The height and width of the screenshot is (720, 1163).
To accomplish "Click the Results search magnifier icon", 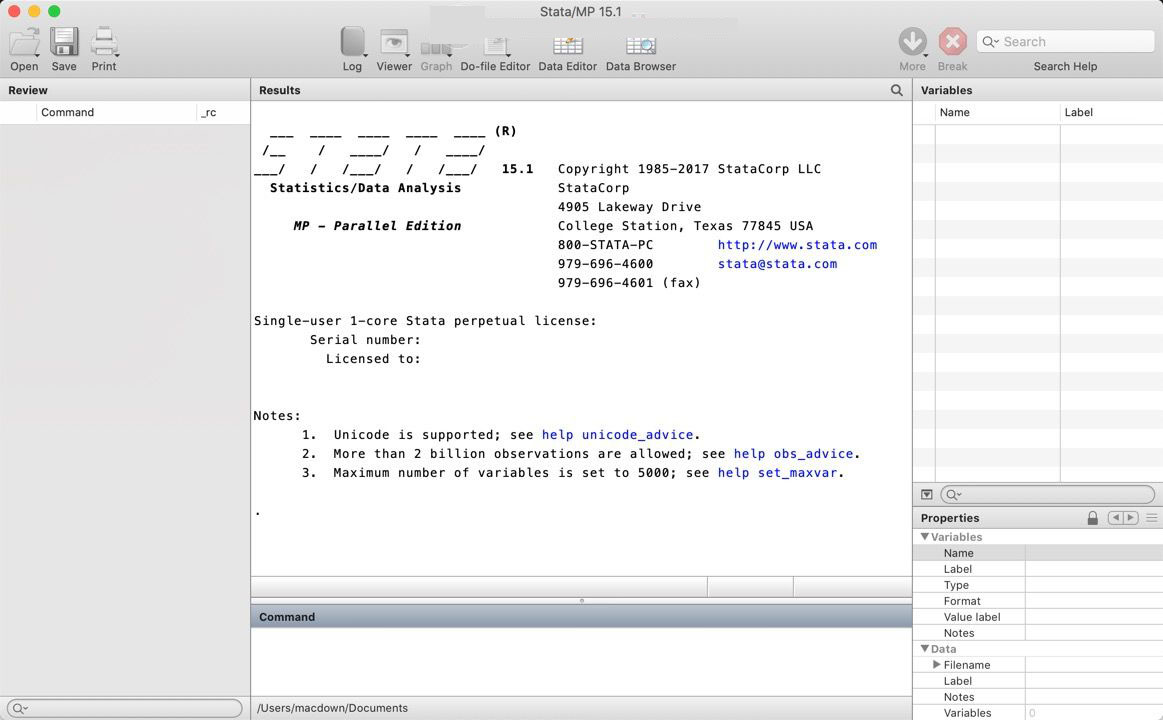I will pyautogui.click(x=897, y=90).
